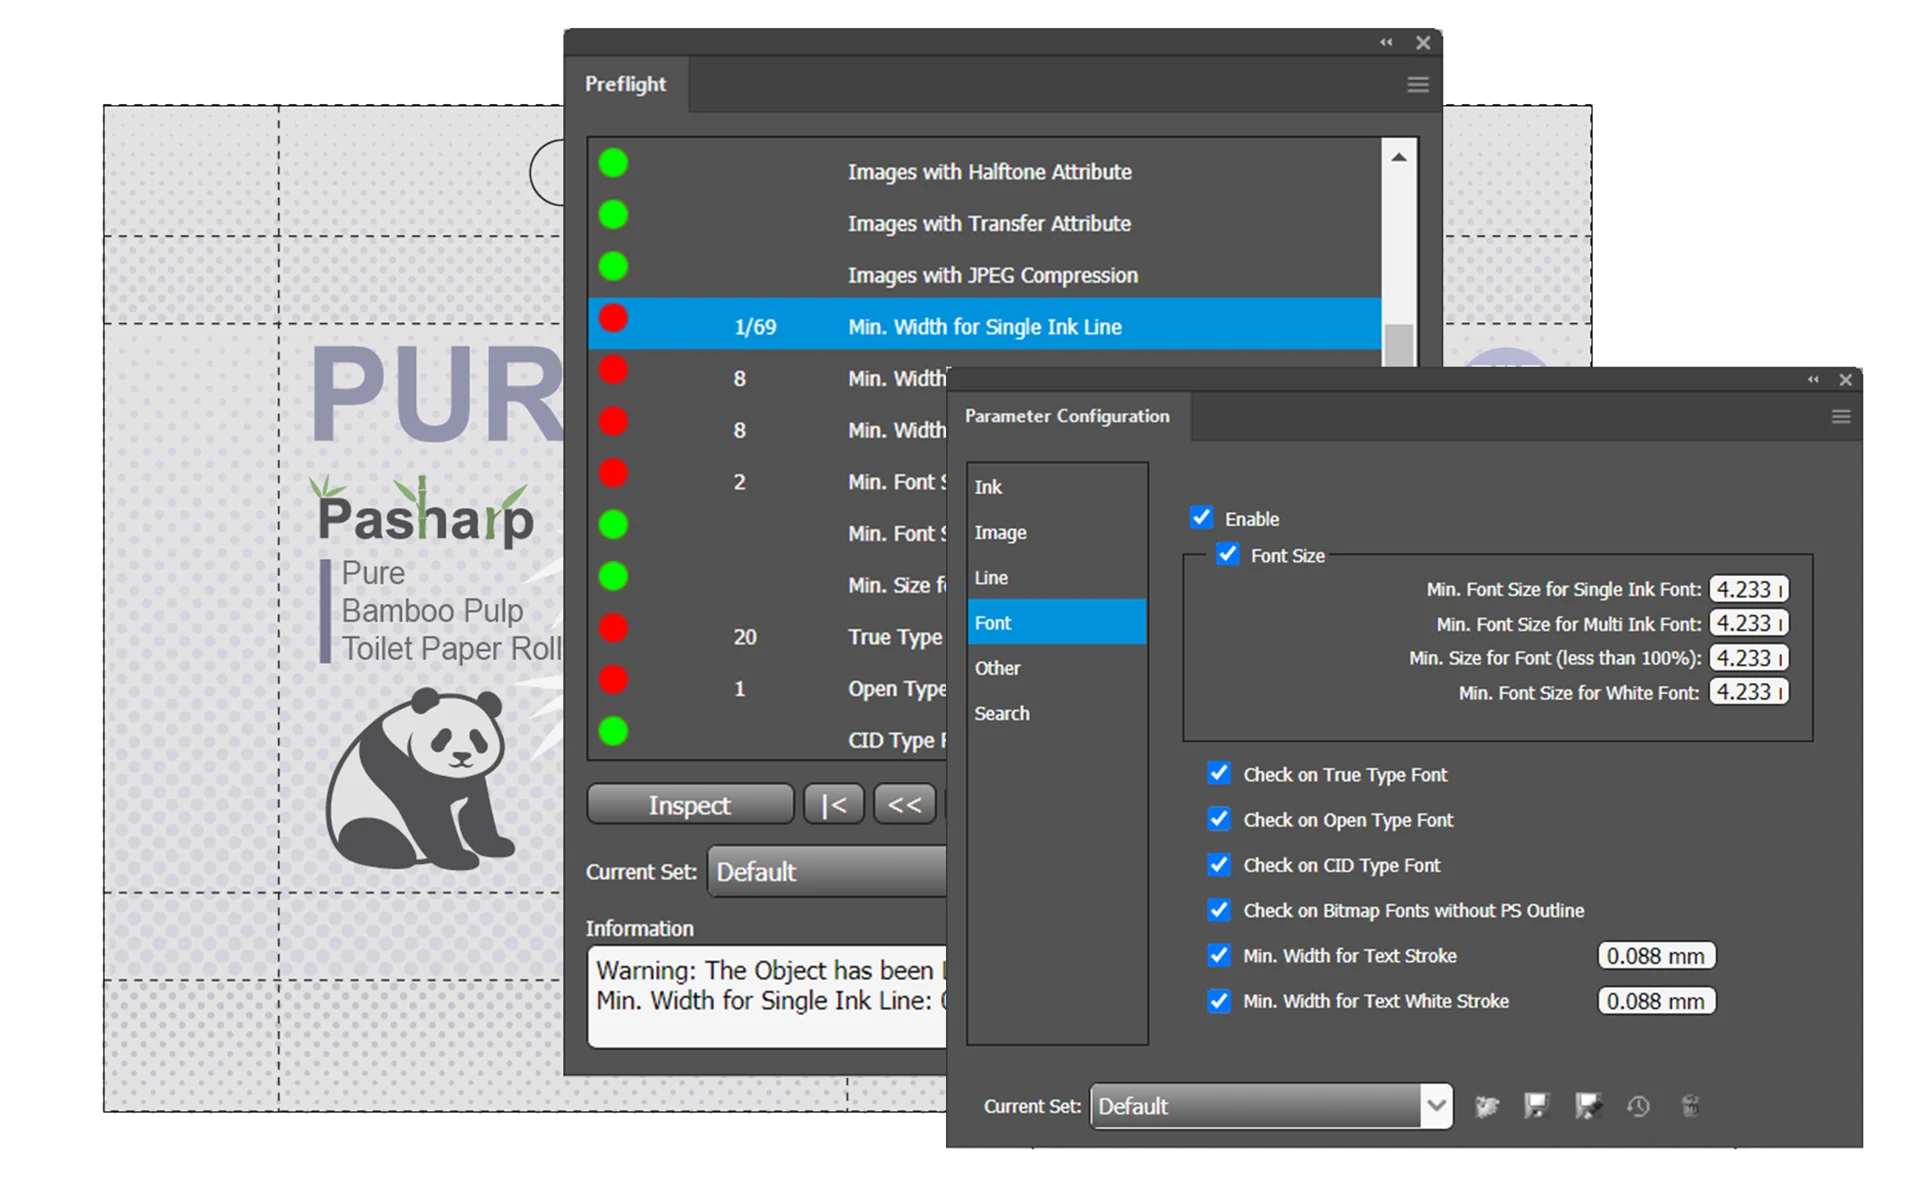Uncheck Check on CID Type Font
The image size is (1920, 1200).
tap(1219, 865)
